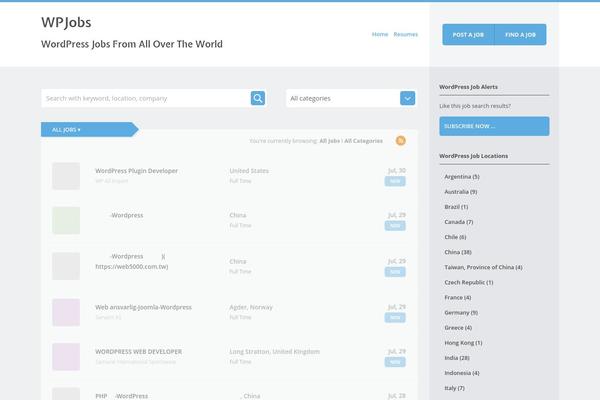Click the WordPress Job Alerts heading
The image size is (600, 400).
tap(468, 87)
